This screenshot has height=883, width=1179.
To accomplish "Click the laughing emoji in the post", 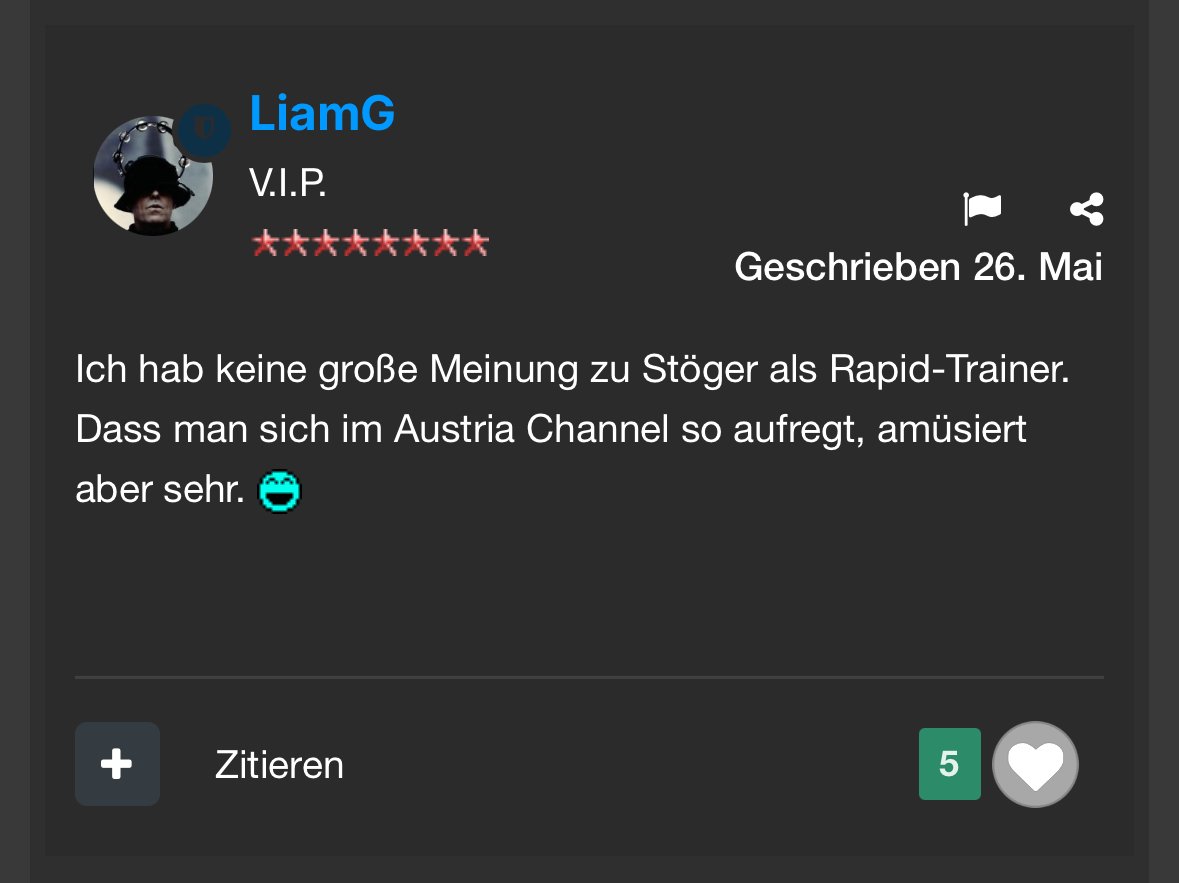I will click(280, 490).
